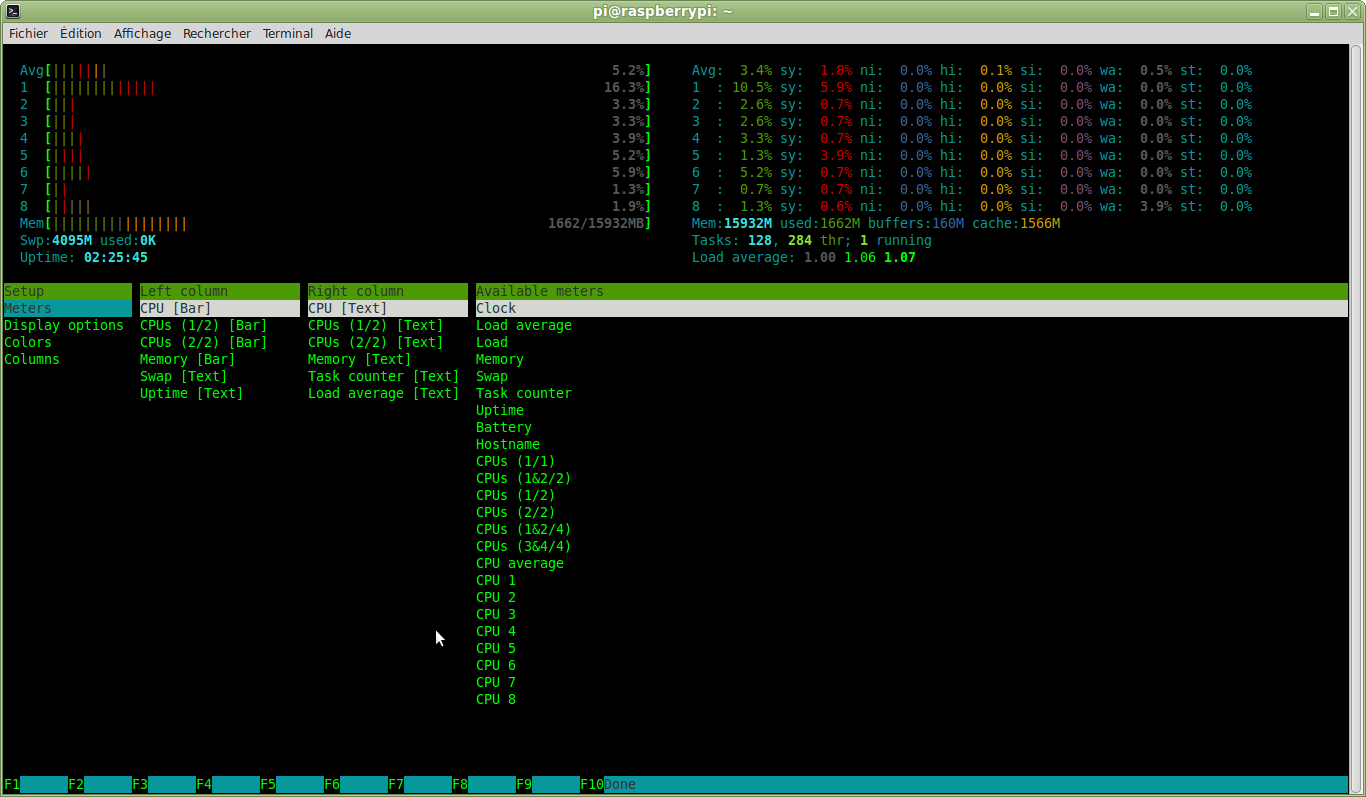Open the Aide menu

(x=338, y=33)
